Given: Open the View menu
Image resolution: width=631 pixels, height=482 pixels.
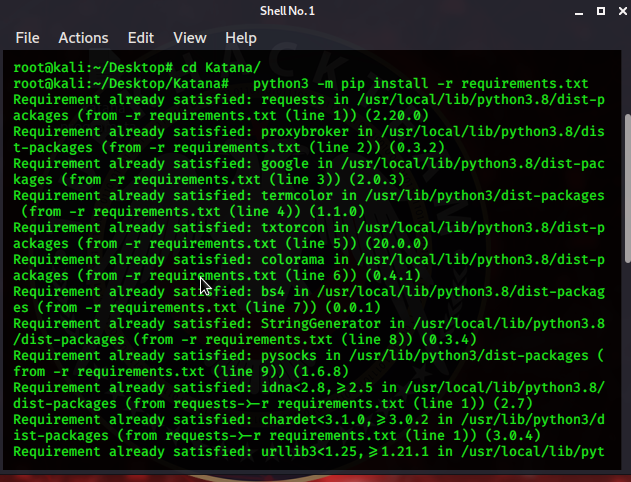Looking at the screenshot, I should point(190,38).
